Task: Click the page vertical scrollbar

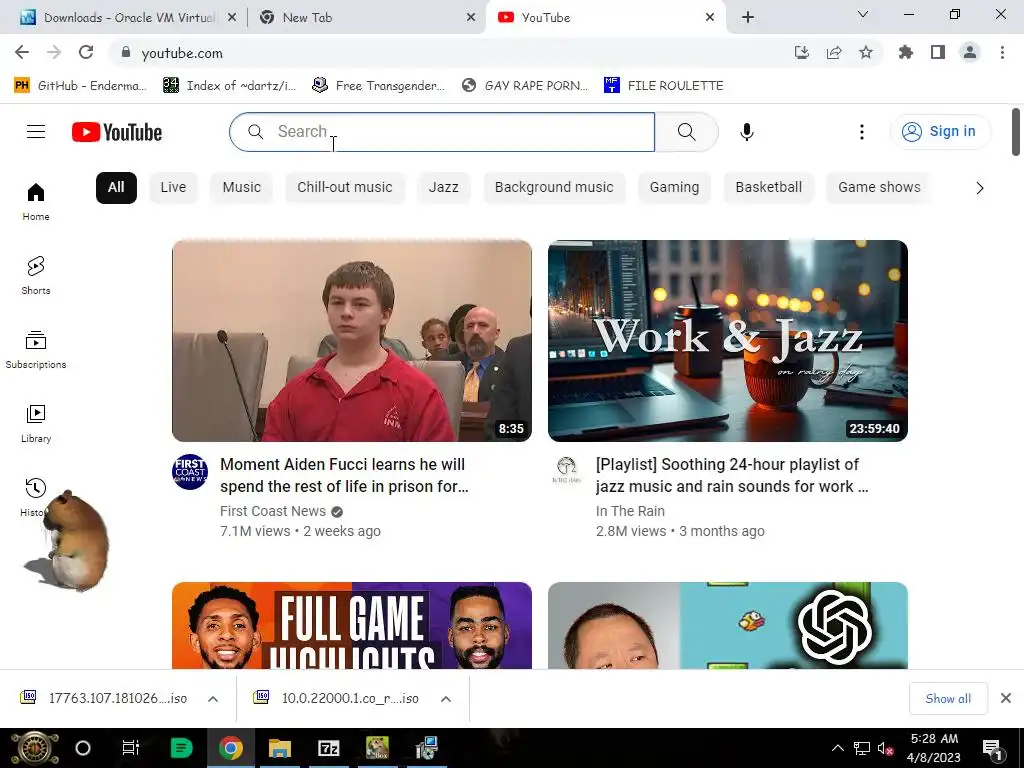Action: 1016,133
